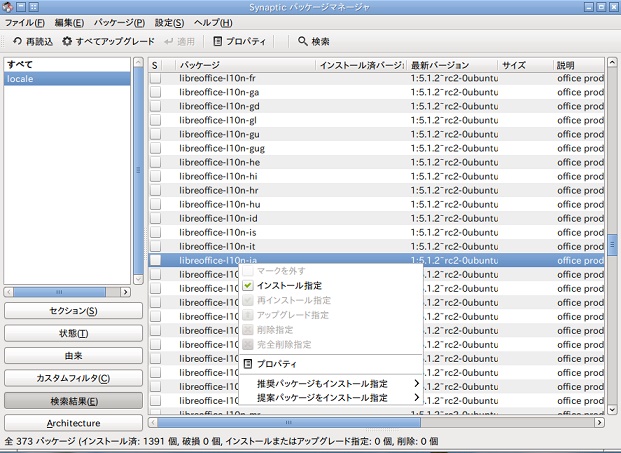This screenshot has height=453, width=621.
Task: Click package list scroll-down arrow
Action: [612, 410]
